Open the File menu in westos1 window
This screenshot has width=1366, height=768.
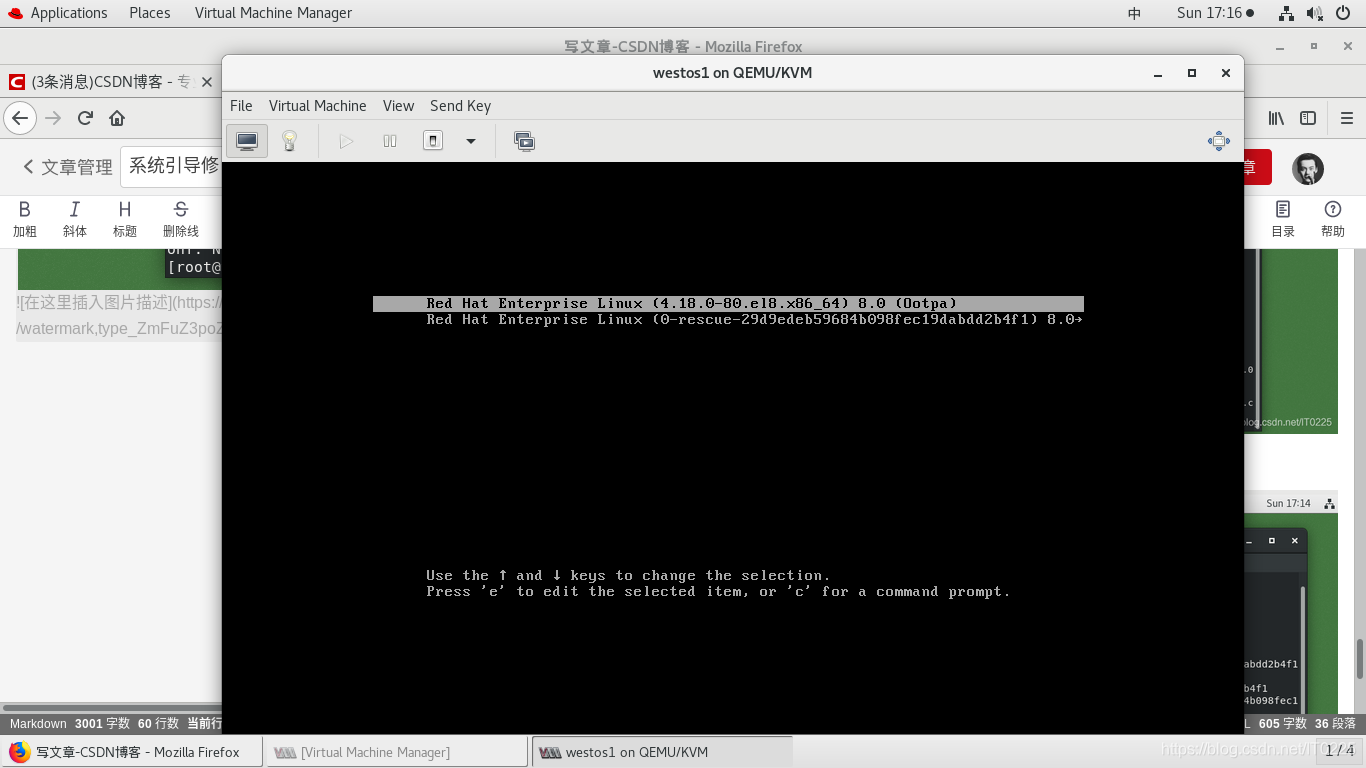click(x=241, y=106)
